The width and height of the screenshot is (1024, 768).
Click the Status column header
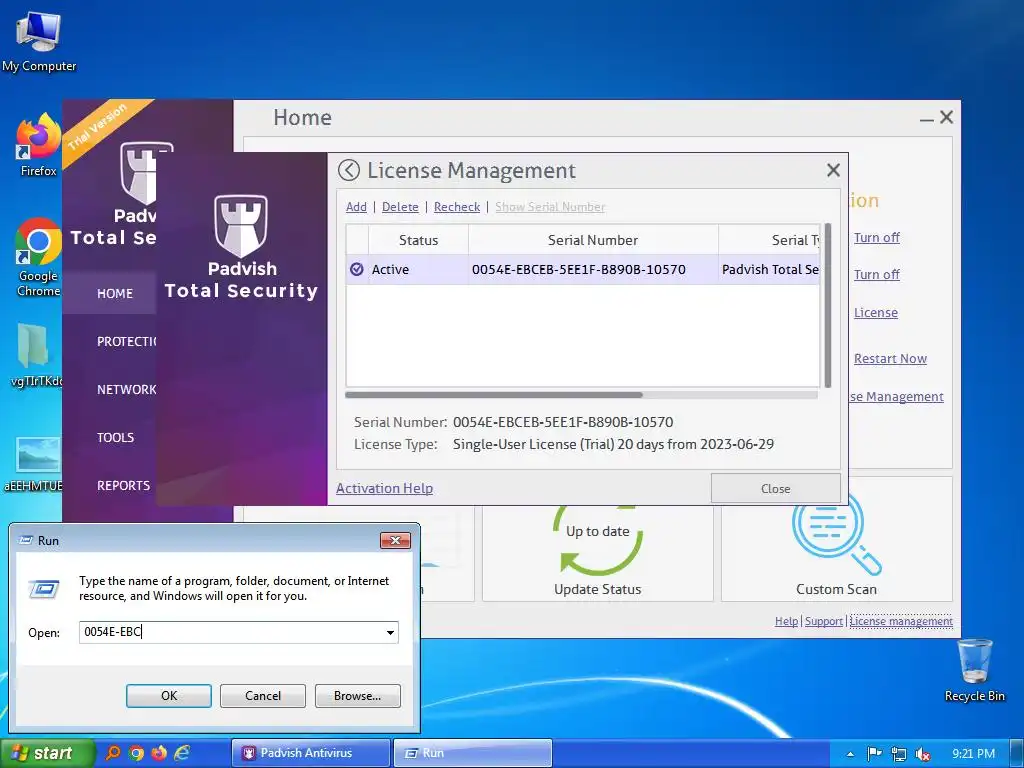tap(419, 240)
